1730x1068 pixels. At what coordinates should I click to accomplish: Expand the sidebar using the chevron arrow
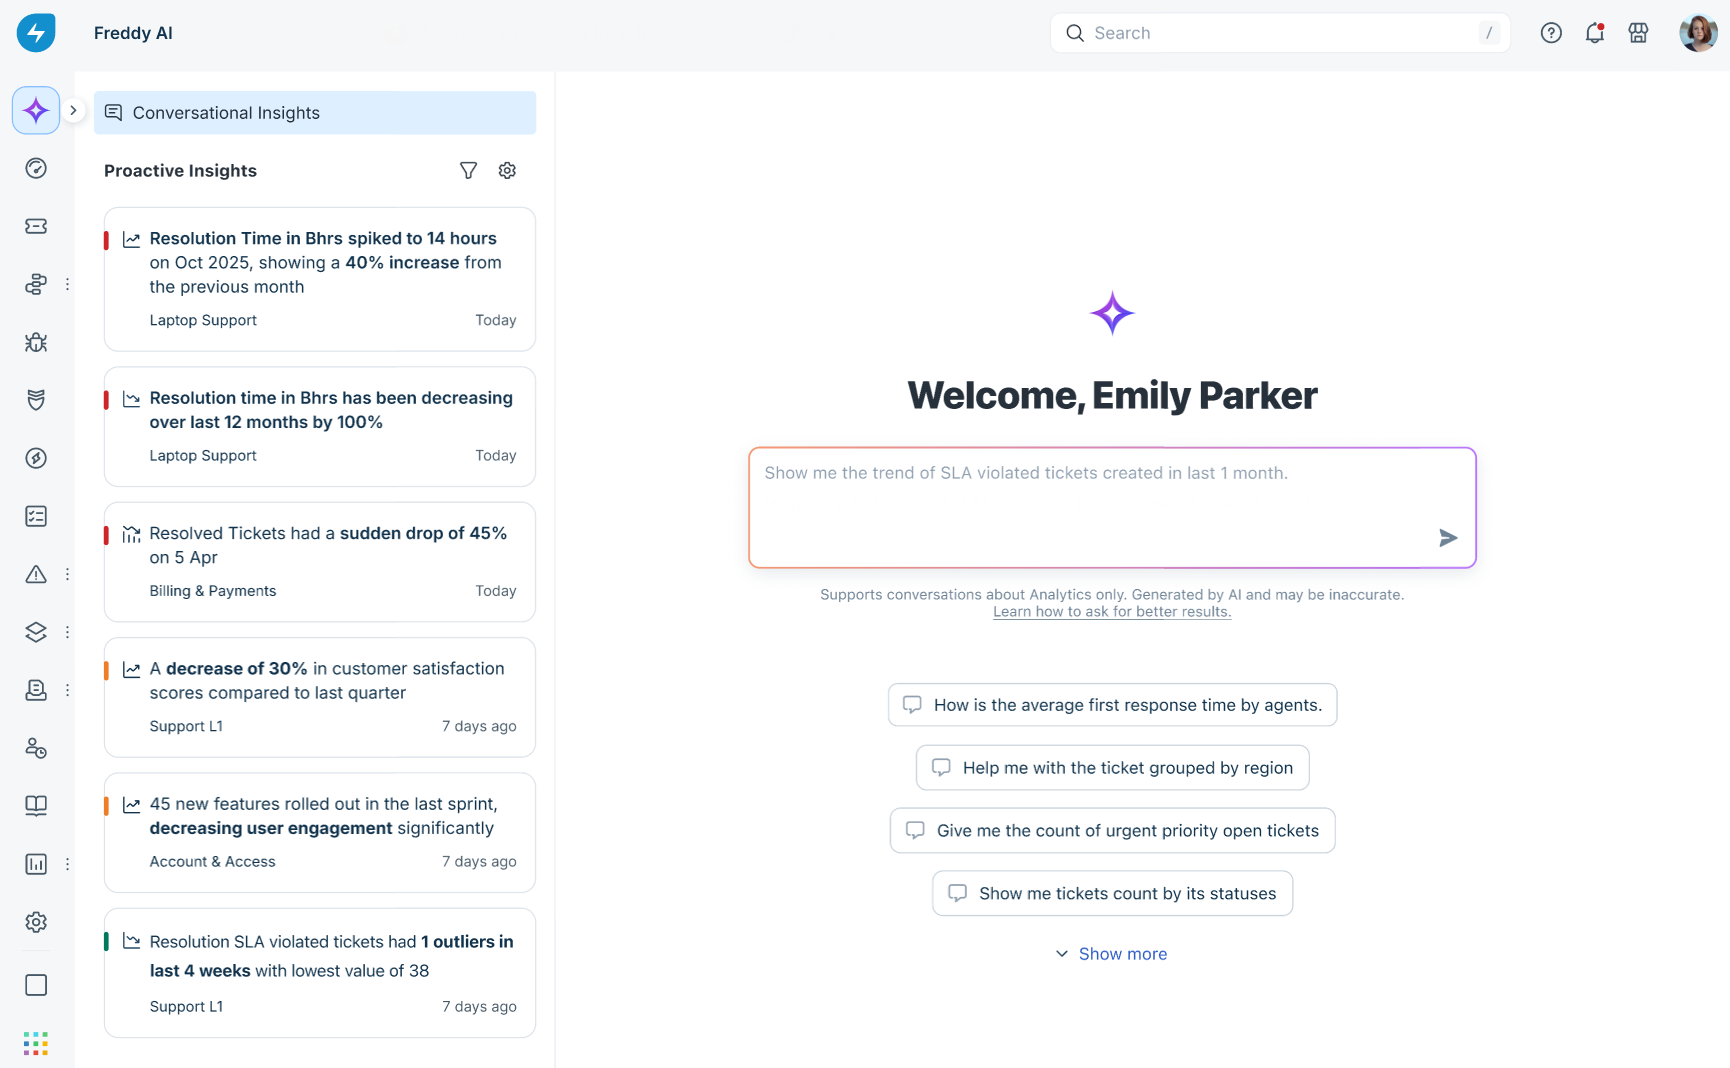pyautogui.click(x=73, y=110)
